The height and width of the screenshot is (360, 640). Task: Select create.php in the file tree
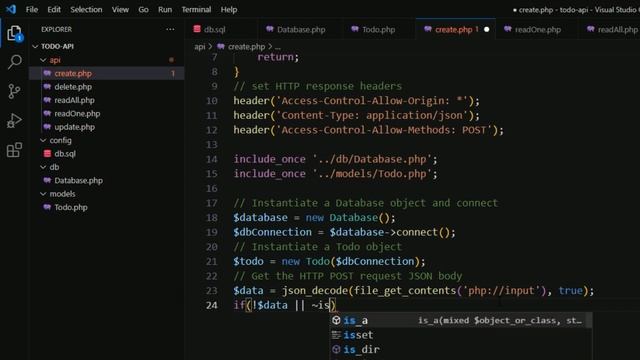107,73
